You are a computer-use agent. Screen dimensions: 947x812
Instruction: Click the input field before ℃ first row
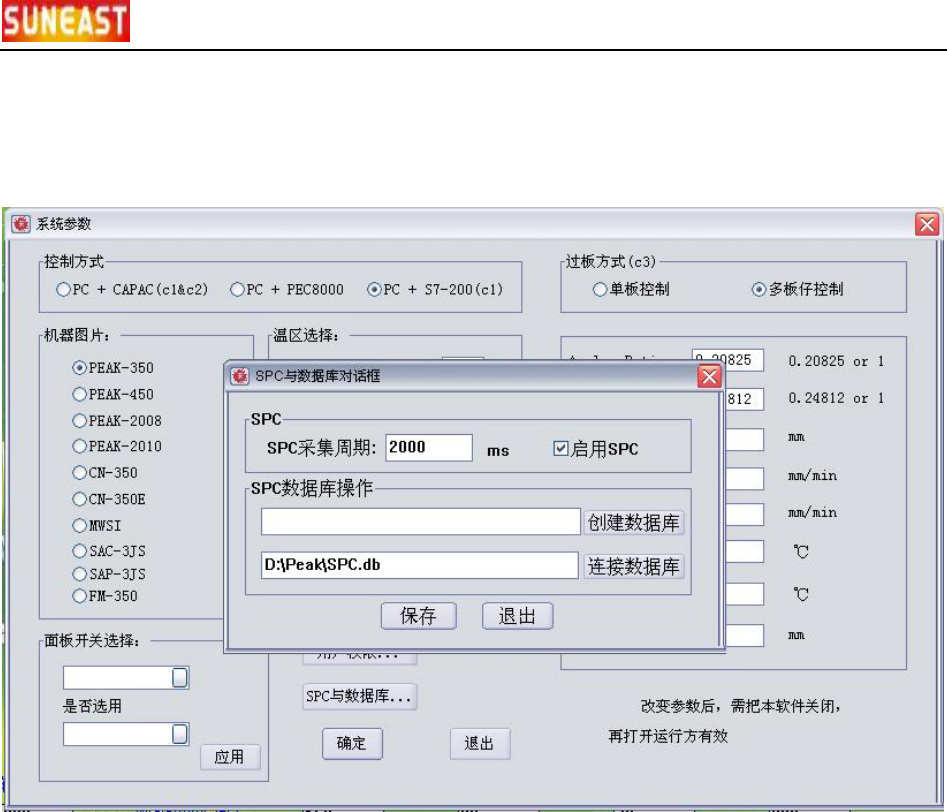[744, 551]
